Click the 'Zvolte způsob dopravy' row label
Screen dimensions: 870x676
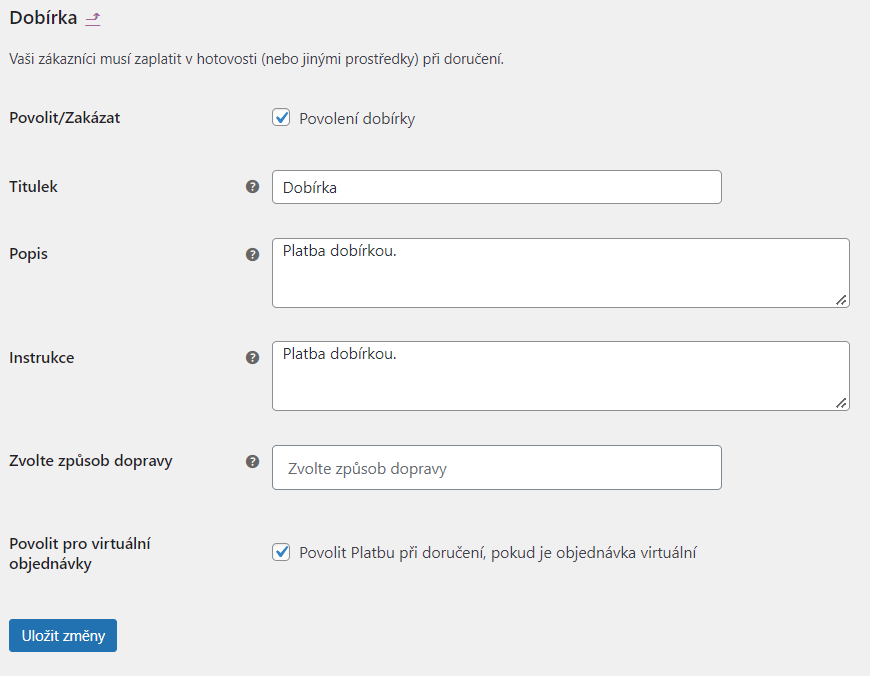coord(91,461)
